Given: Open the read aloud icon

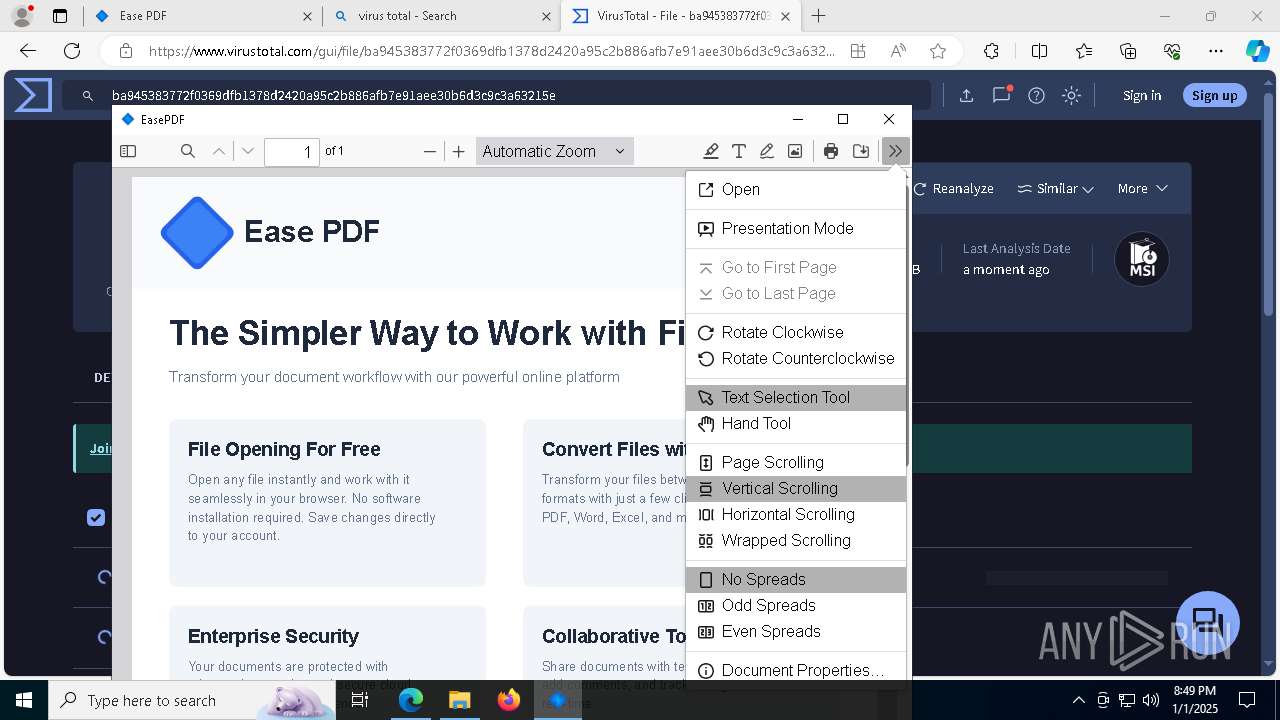Looking at the screenshot, I should coord(898,51).
